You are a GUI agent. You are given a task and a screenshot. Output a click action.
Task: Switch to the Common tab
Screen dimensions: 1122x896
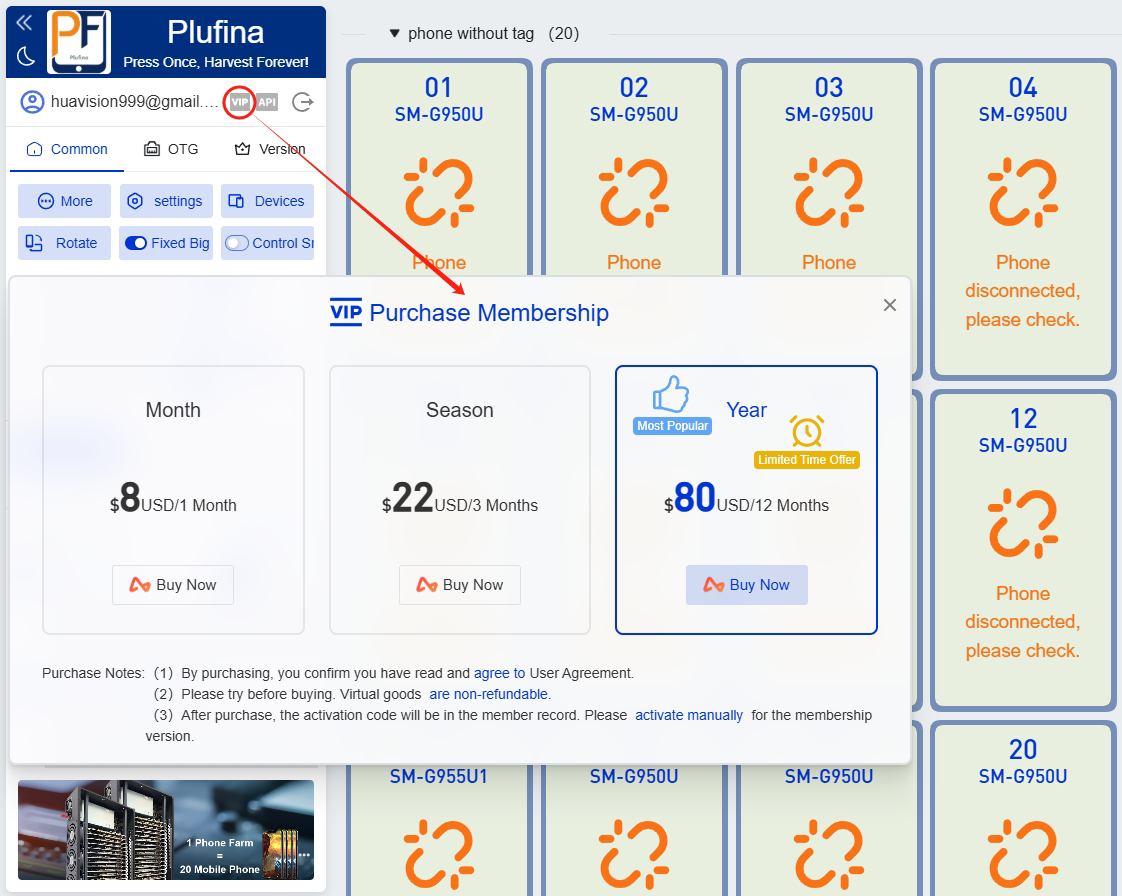pyautogui.click(x=67, y=150)
